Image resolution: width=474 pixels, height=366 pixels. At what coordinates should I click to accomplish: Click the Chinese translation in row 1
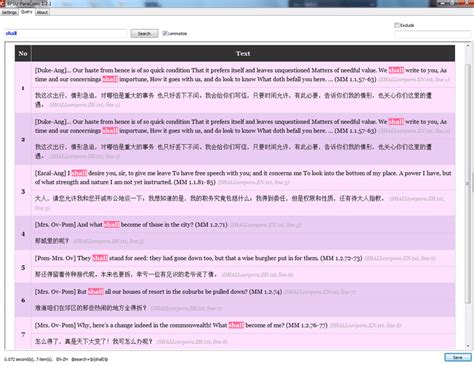click(233, 100)
